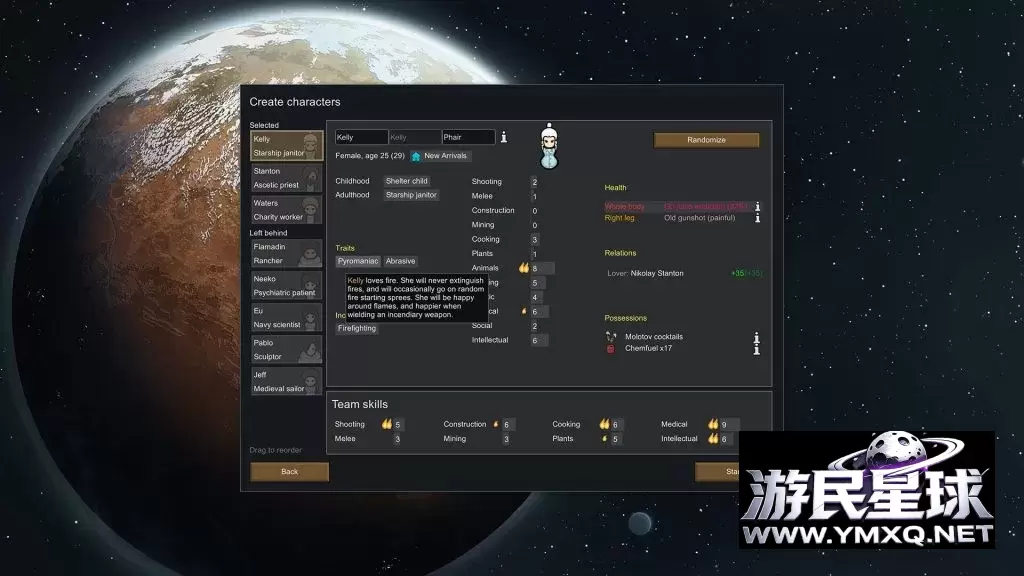This screenshot has width=1024, height=576.
Task: Click the Intellectual skill bar value 6
Action: click(539, 340)
